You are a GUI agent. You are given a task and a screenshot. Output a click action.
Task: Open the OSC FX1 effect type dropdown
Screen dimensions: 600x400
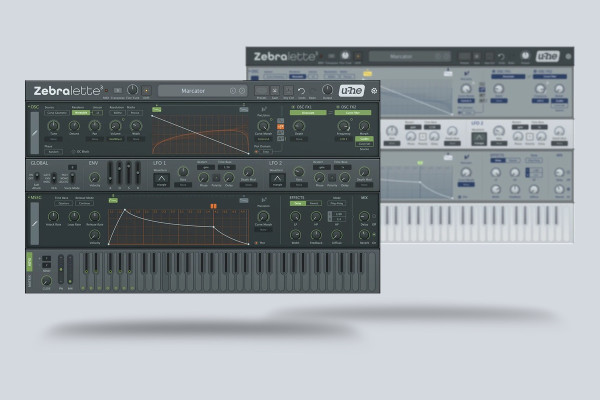pos(308,113)
